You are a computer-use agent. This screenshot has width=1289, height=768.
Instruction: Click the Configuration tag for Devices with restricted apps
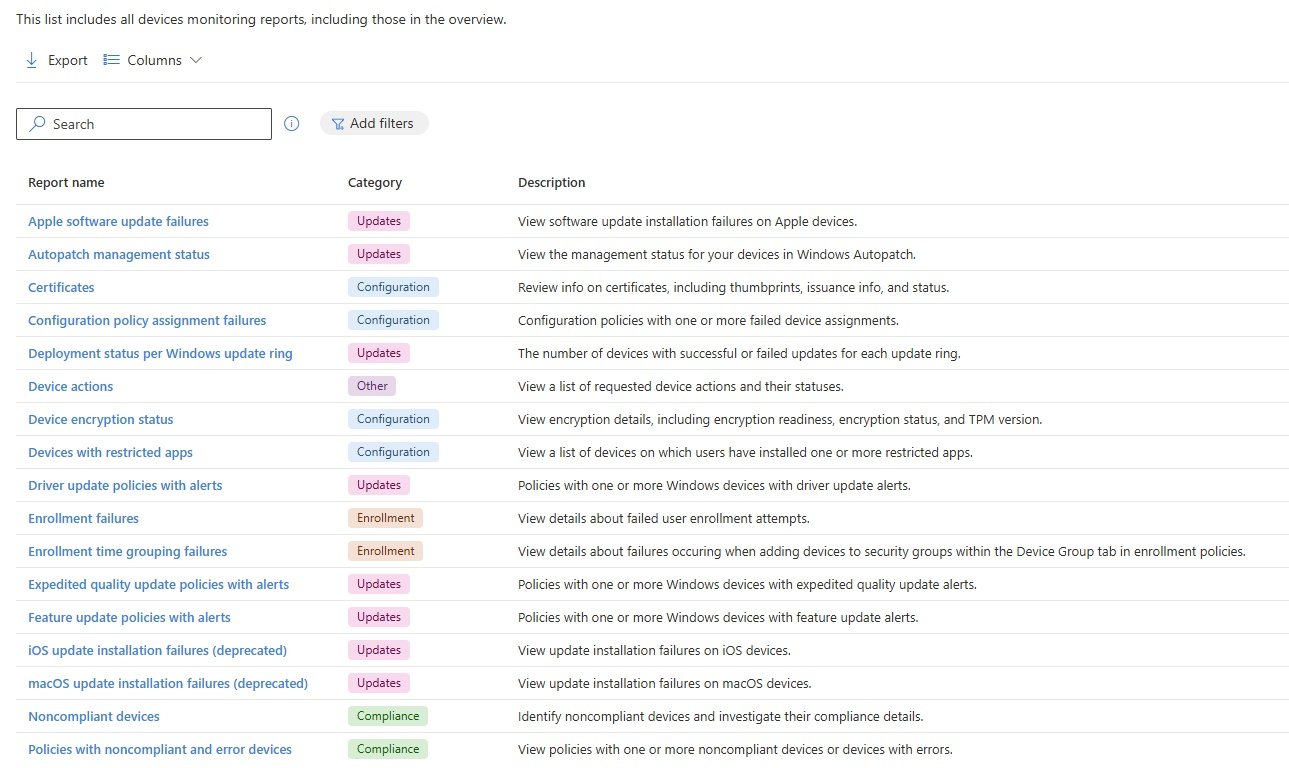393,452
